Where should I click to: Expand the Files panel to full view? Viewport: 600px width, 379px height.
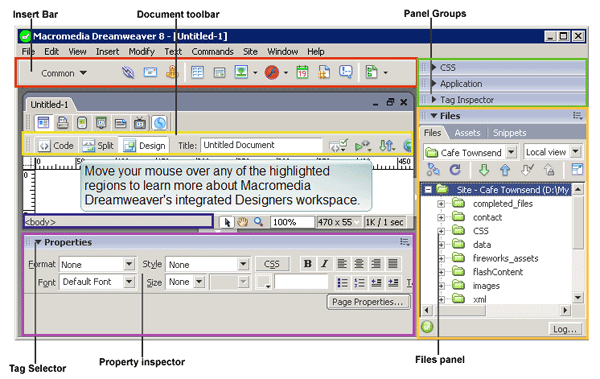[577, 169]
